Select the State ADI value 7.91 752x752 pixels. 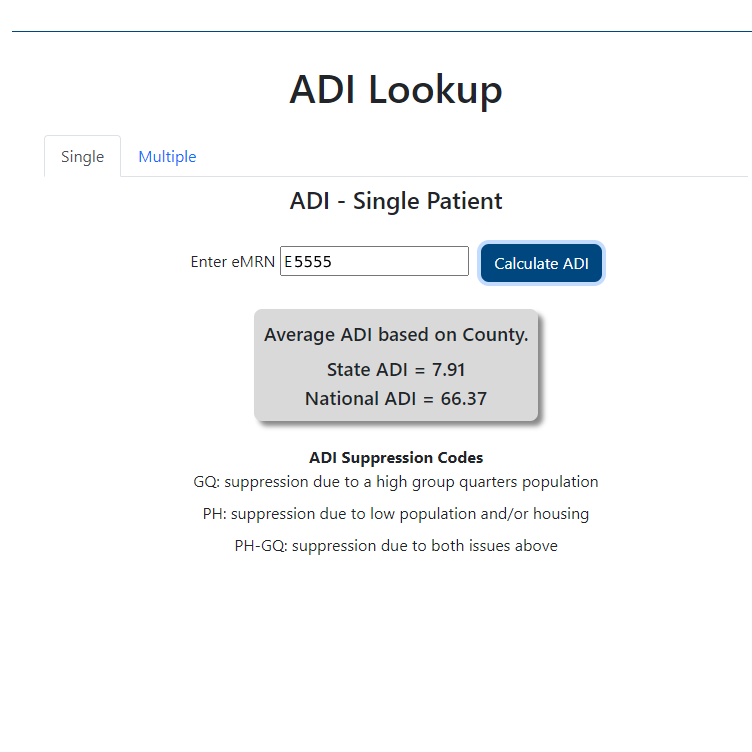click(449, 370)
